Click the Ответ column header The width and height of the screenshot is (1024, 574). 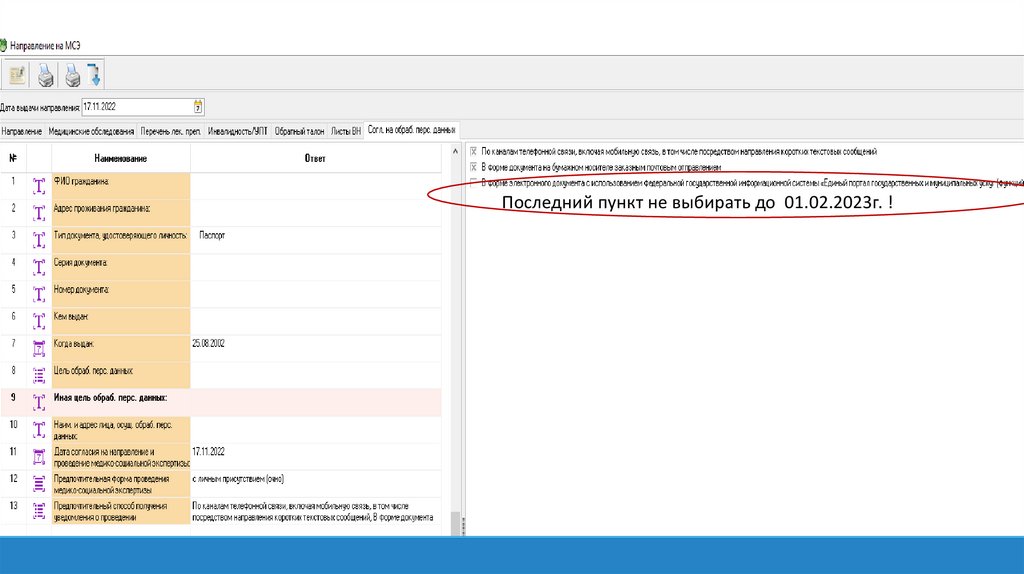point(315,158)
